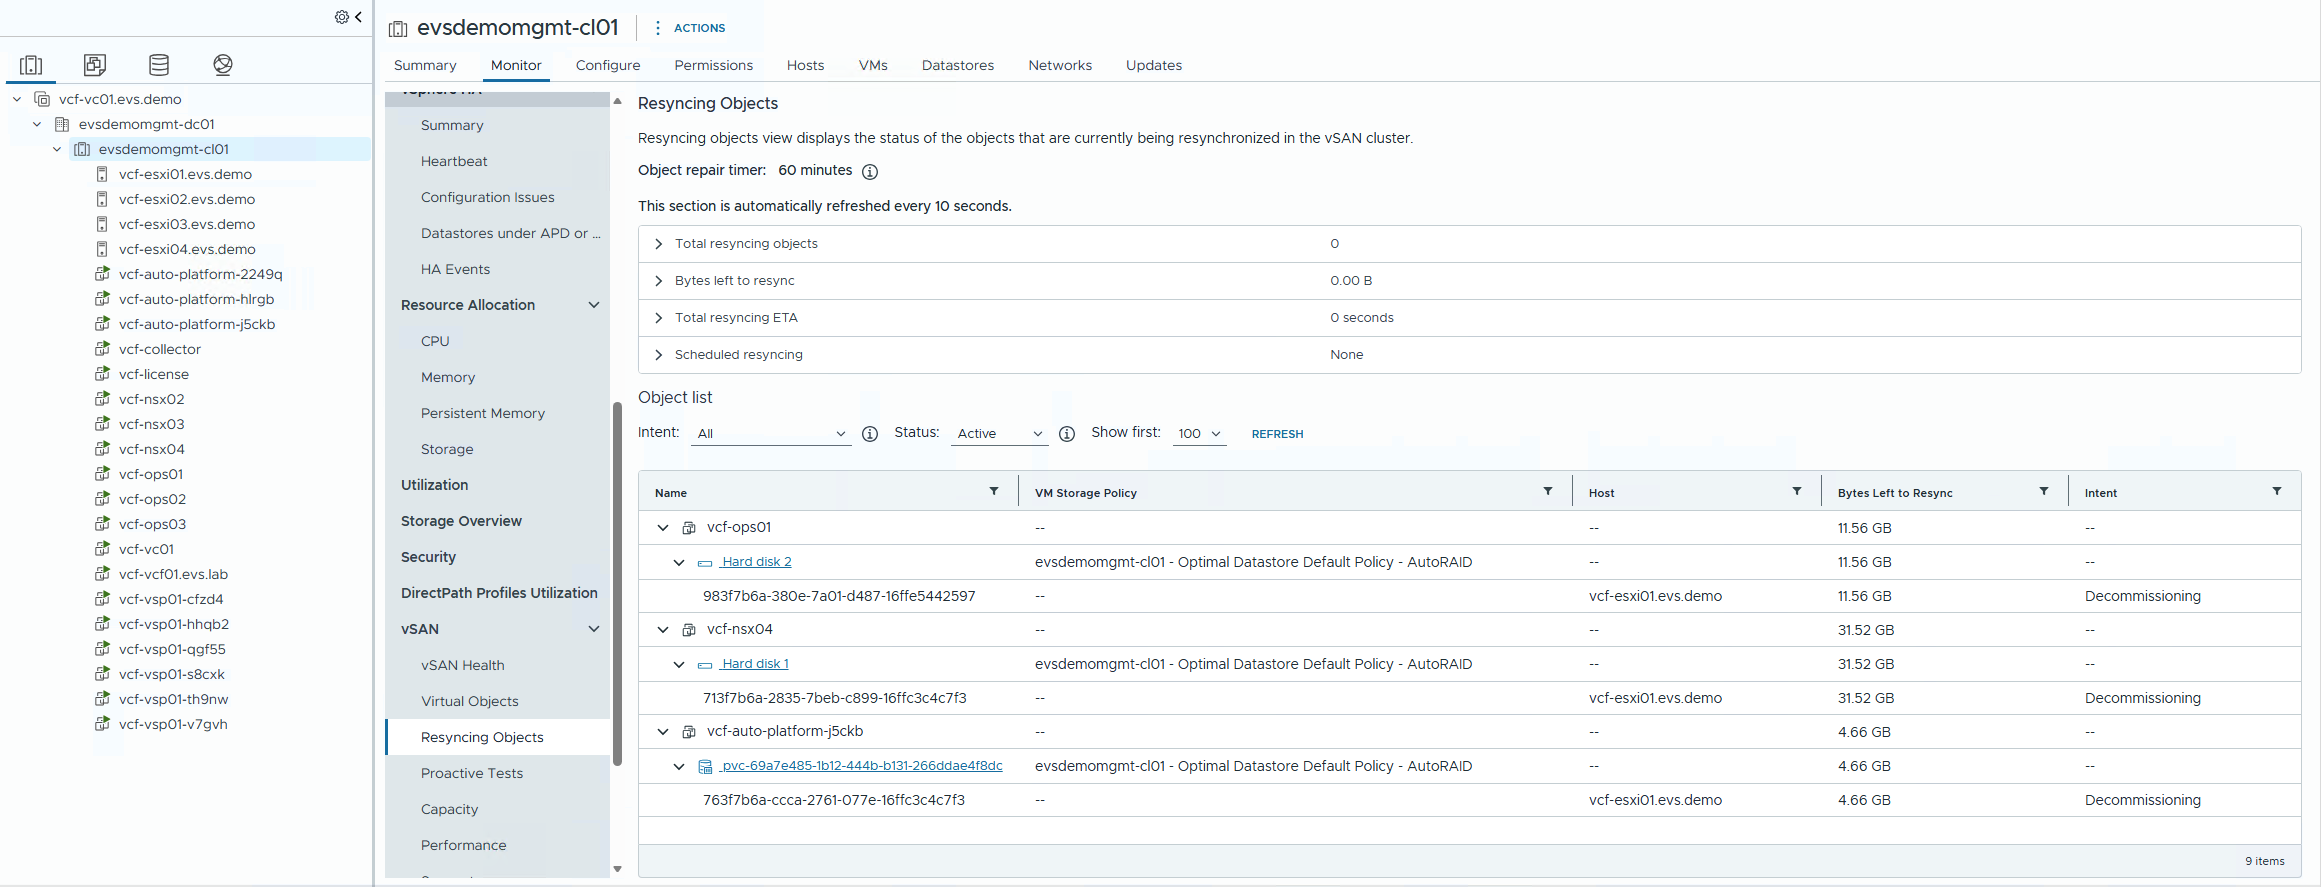Click the monitor menu scroll-up arrow
The height and width of the screenshot is (887, 2322).
tap(617, 101)
